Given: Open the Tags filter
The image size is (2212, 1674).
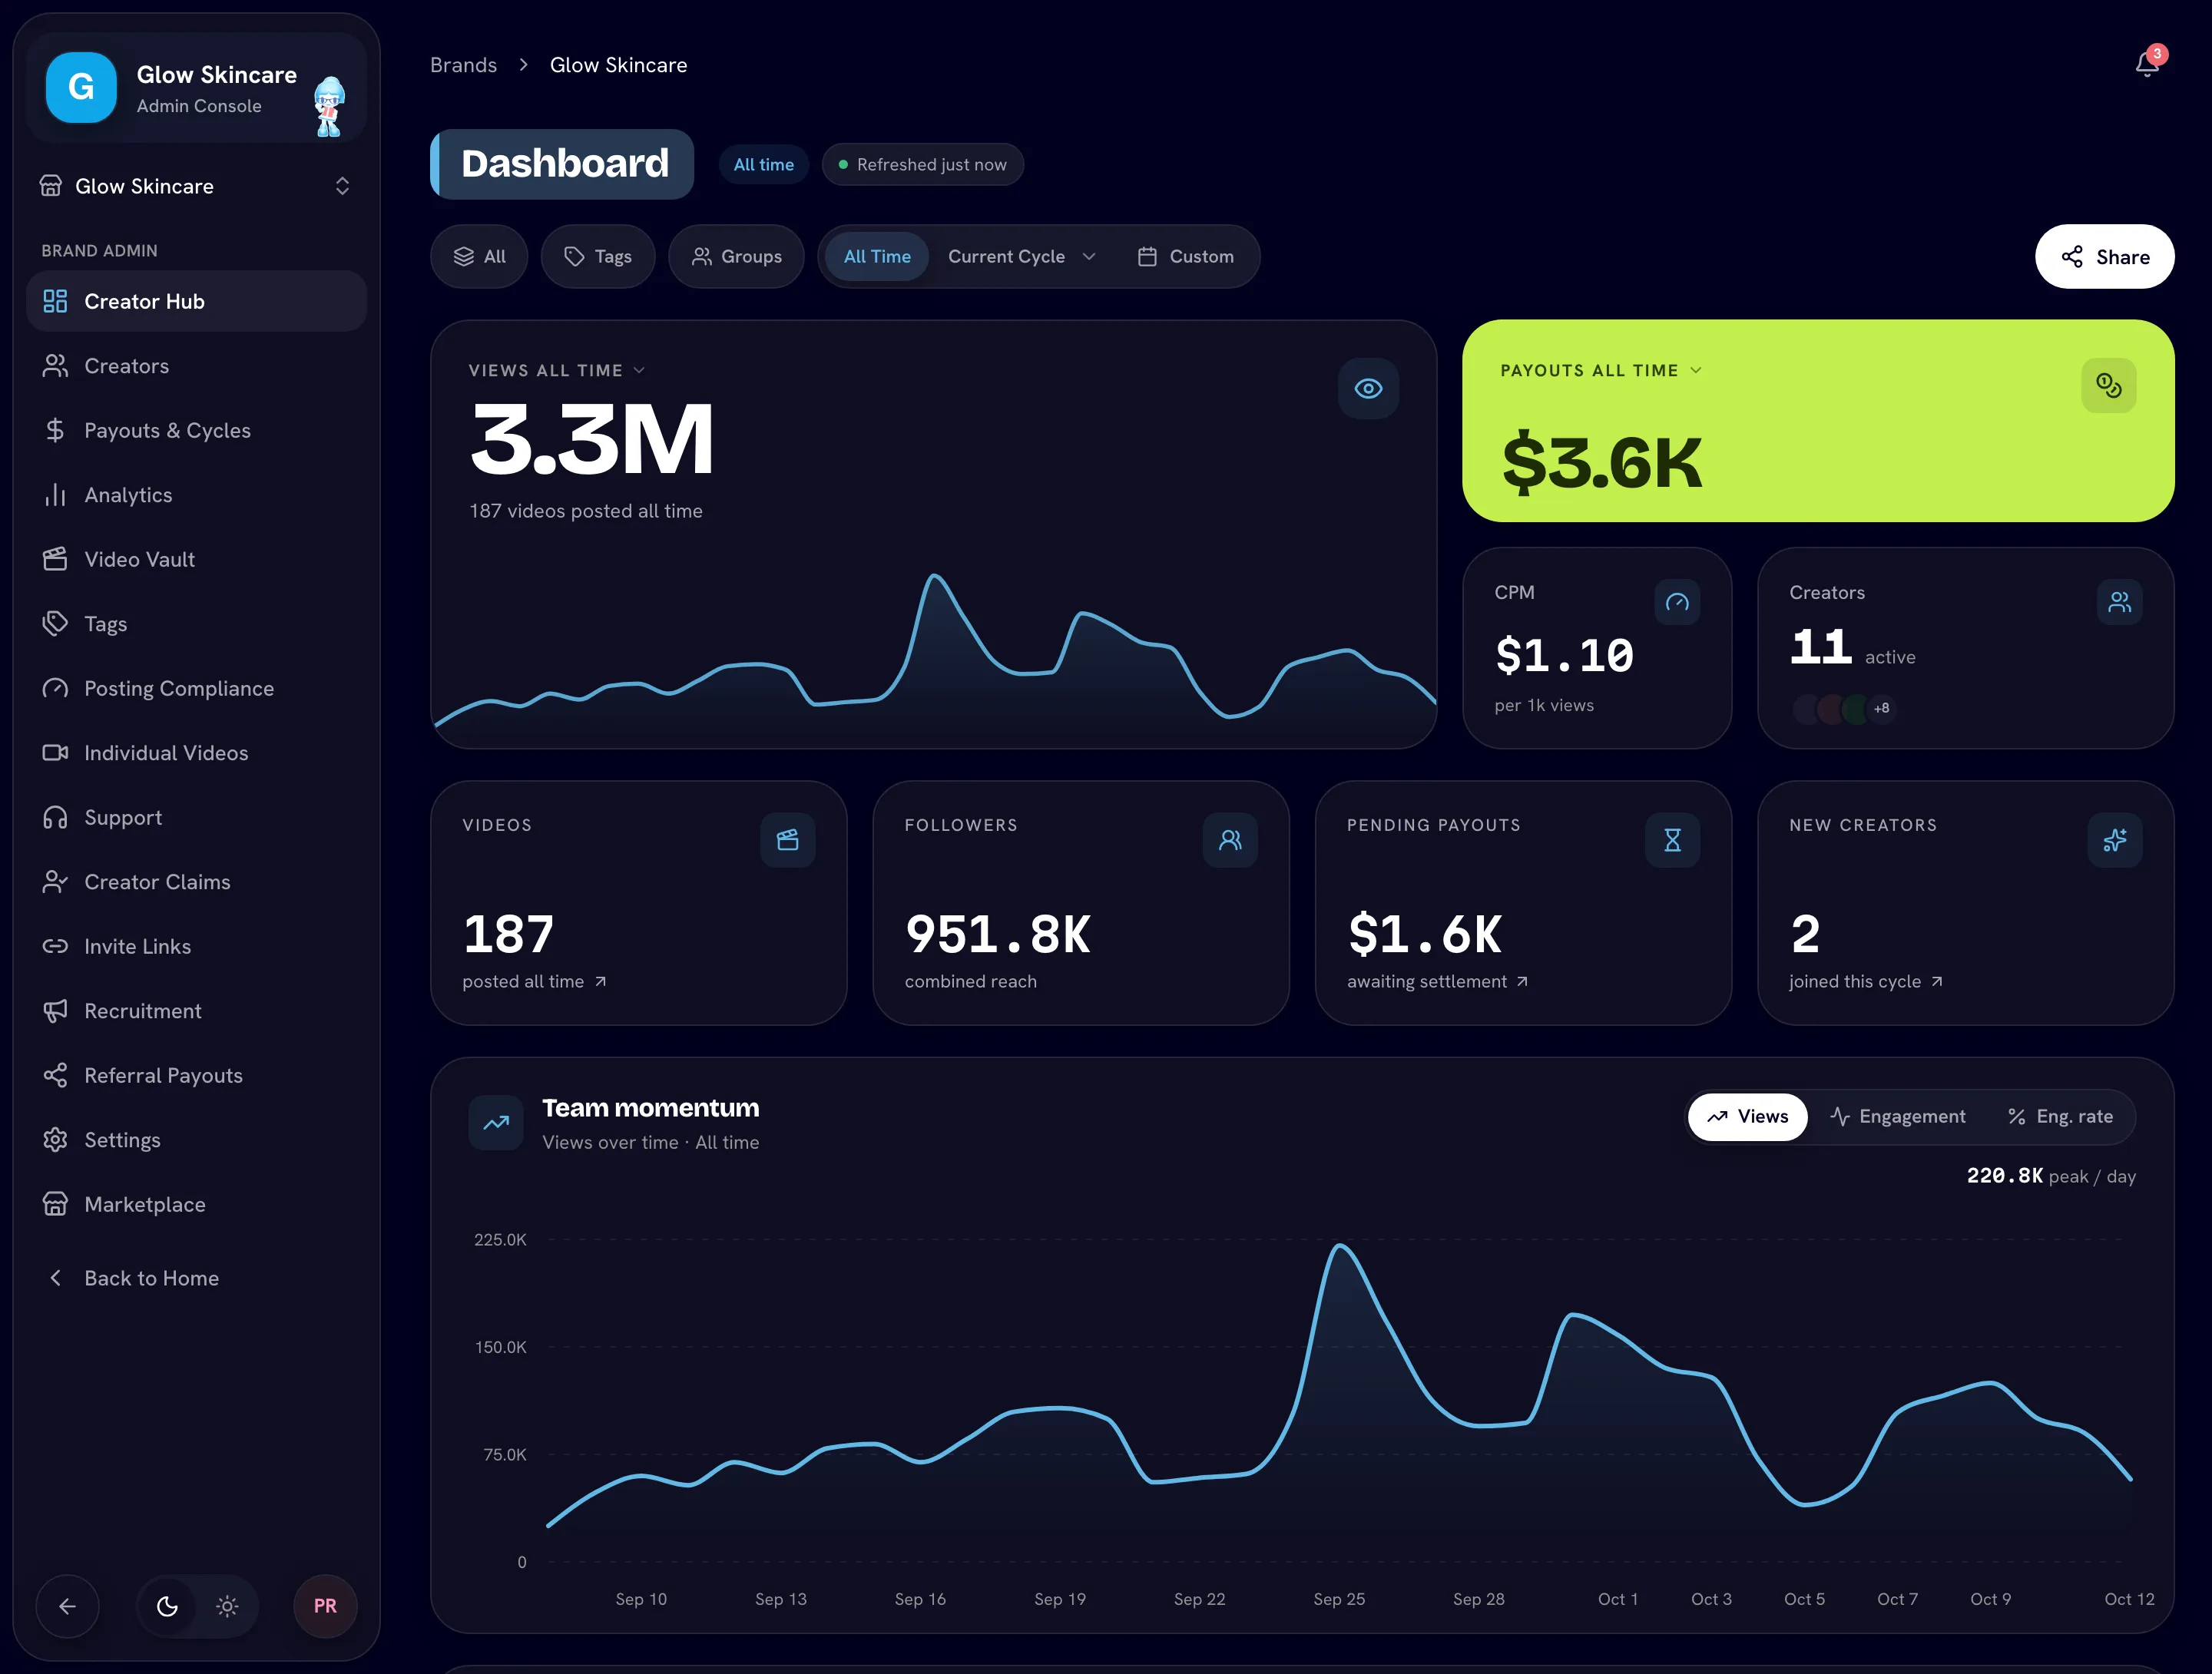Looking at the screenshot, I should 598,257.
